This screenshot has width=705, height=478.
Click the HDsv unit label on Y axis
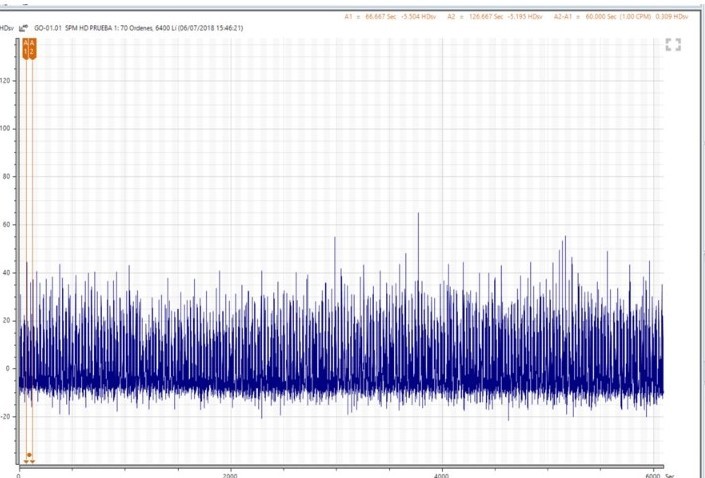tap(6, 30)
